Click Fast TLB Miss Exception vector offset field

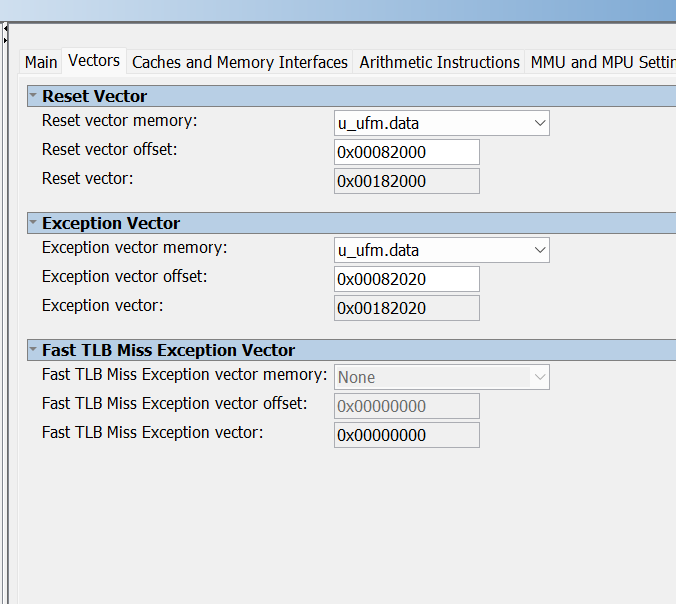tap(407, 406)
